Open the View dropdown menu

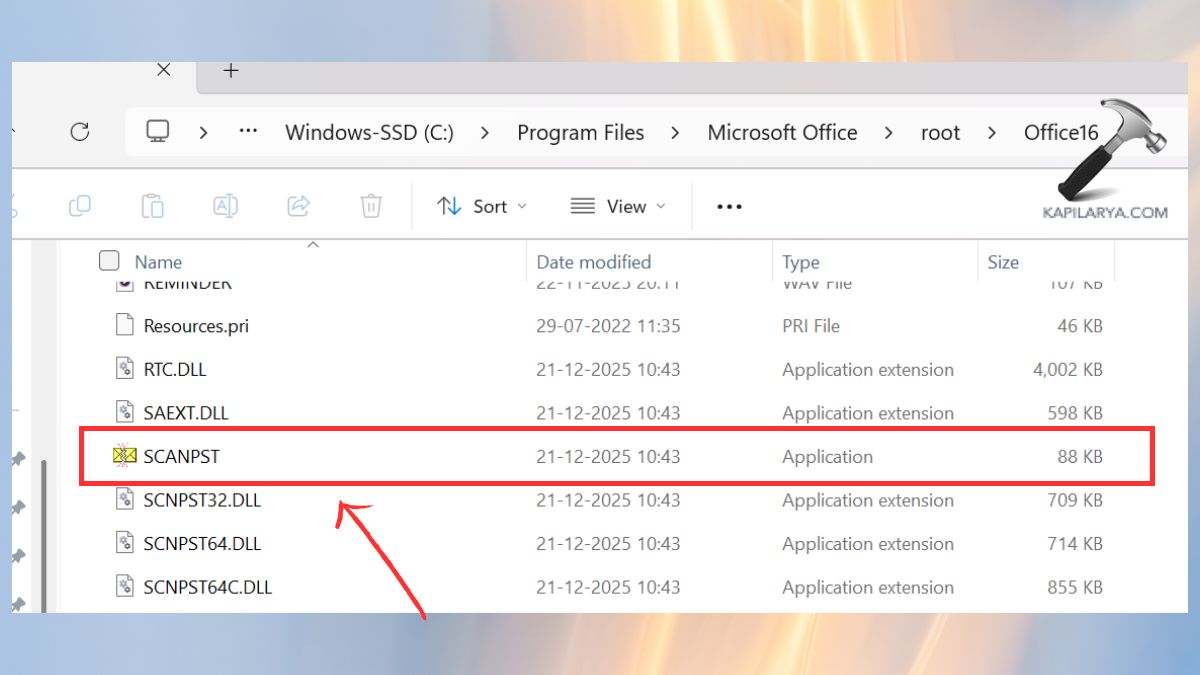coord(617,206)
